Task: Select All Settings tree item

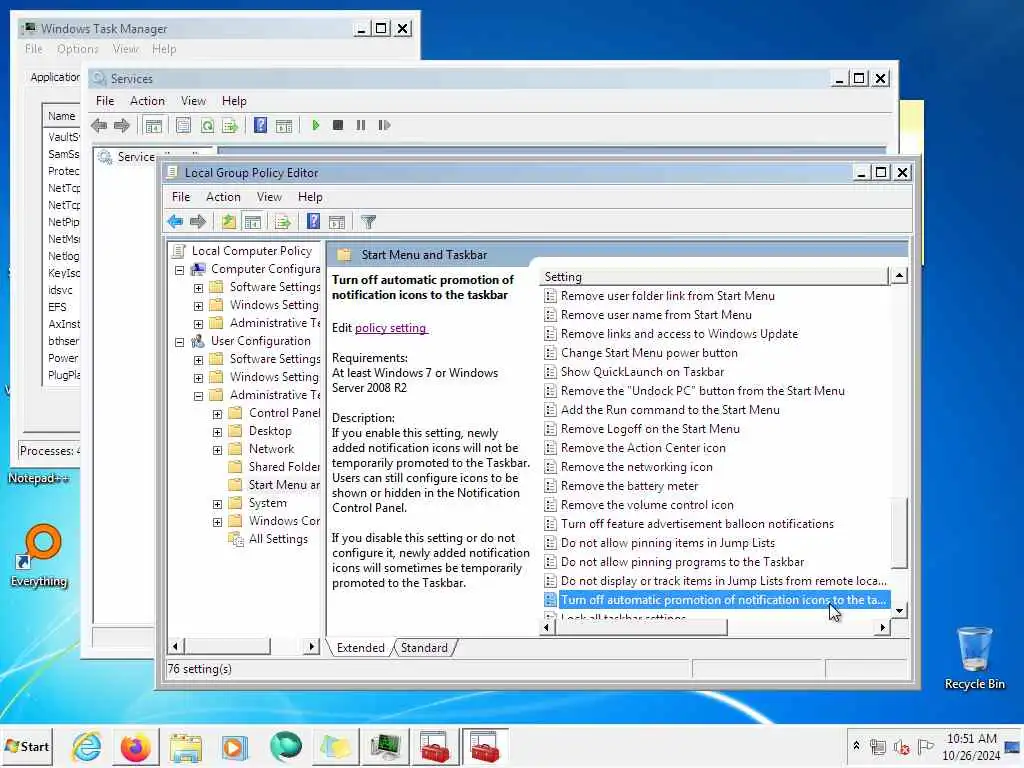Action: (x=268, y=539)
